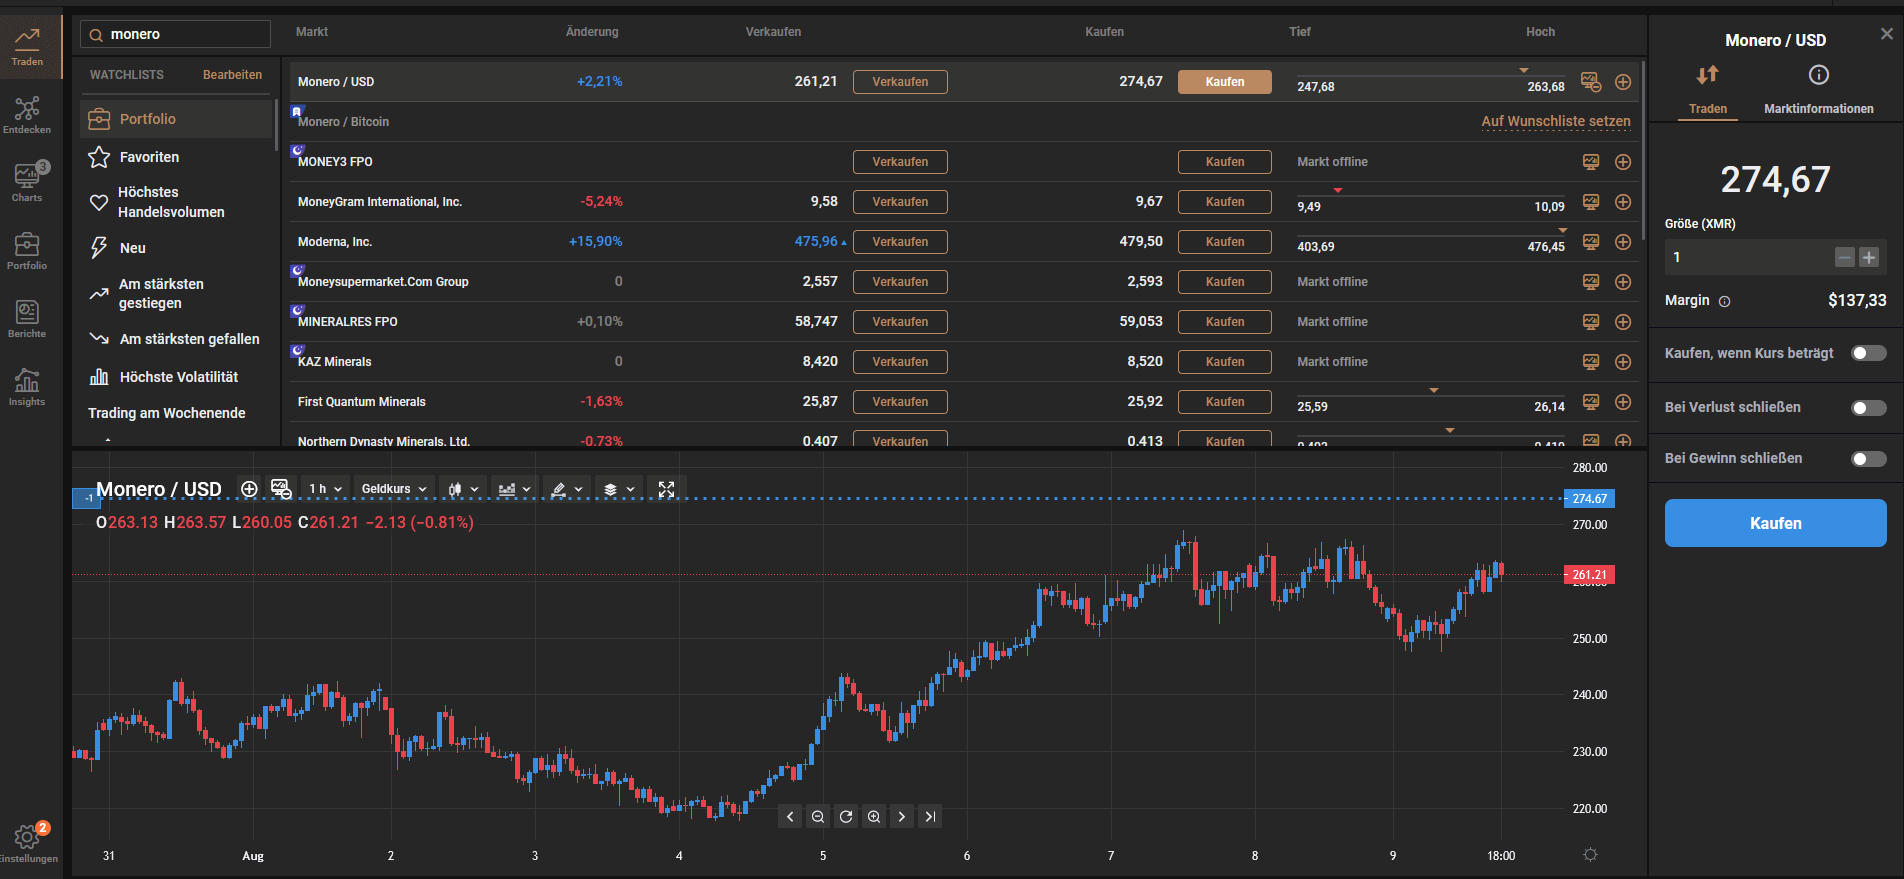Click Monero / Bitcoin market row
Viewport: 1904px width, 879px height.
(965, 122)
